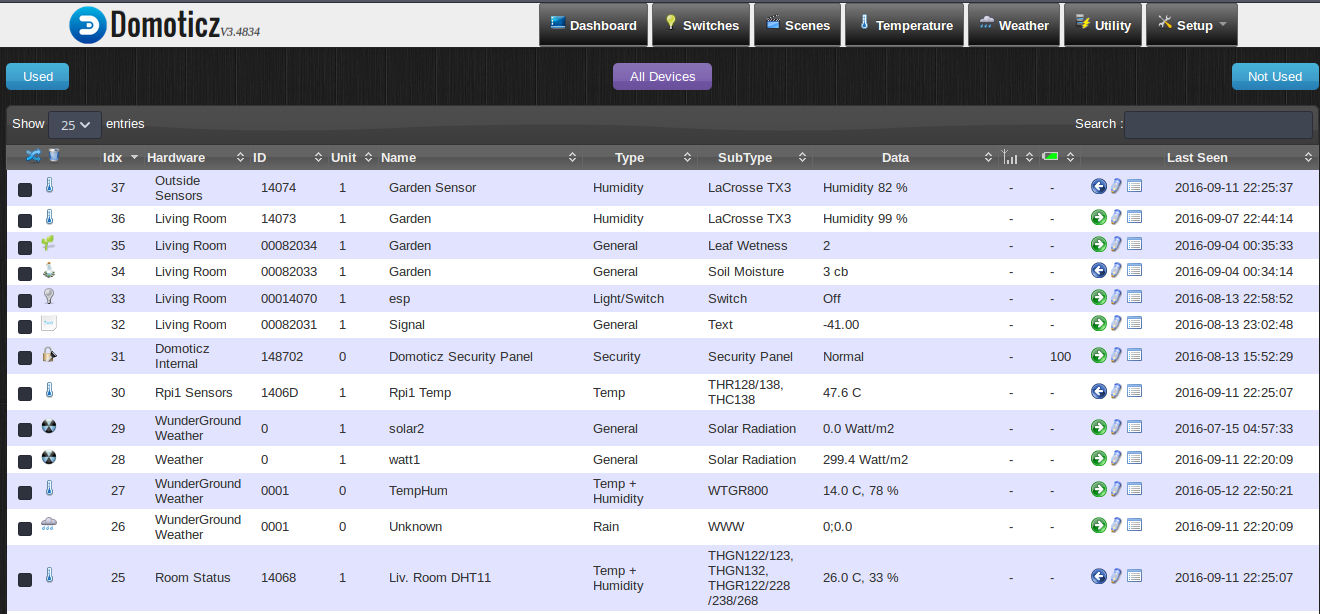Sort table by Data column

click(904, 157)
